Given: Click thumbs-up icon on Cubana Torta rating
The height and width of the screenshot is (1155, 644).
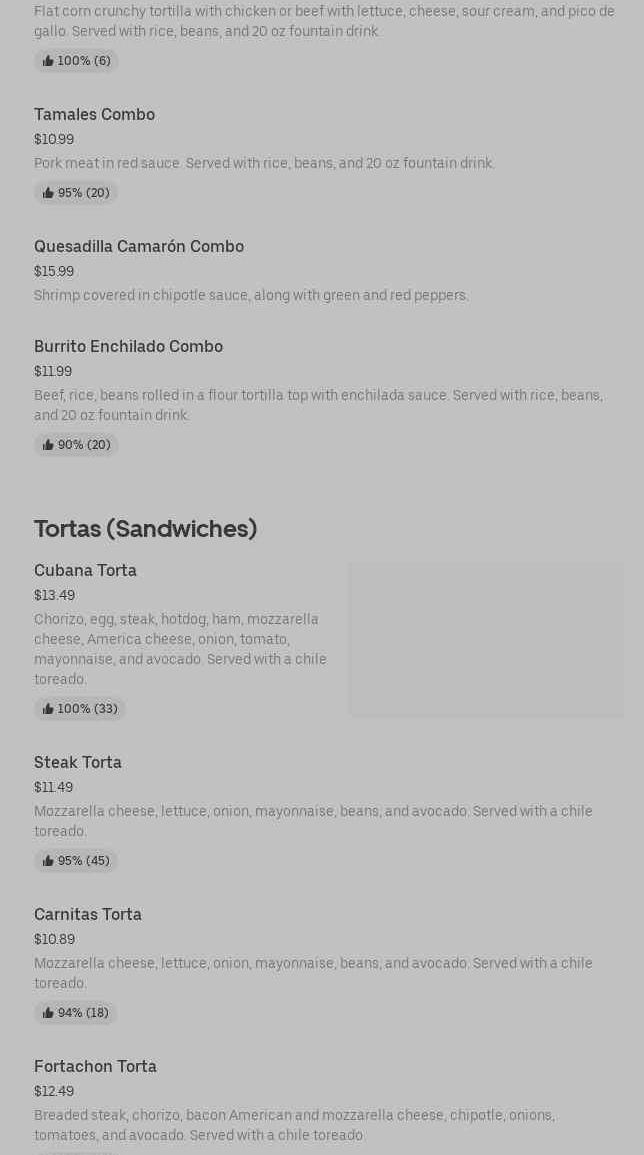Looking at the screenshot, I should (x=48, y=709).
